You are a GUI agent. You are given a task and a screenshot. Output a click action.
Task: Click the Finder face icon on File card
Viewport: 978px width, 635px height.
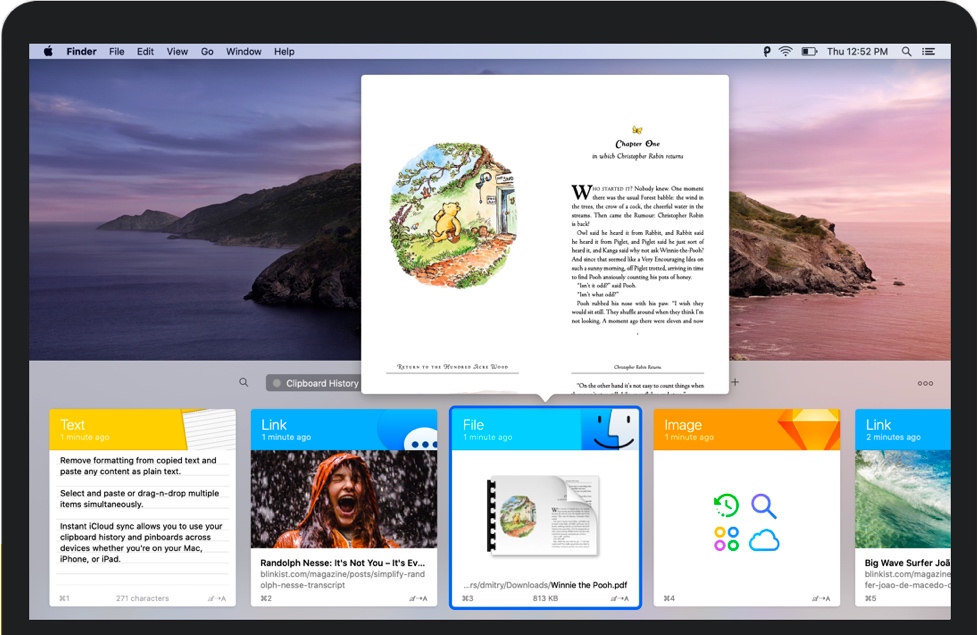tap(610, 430)
